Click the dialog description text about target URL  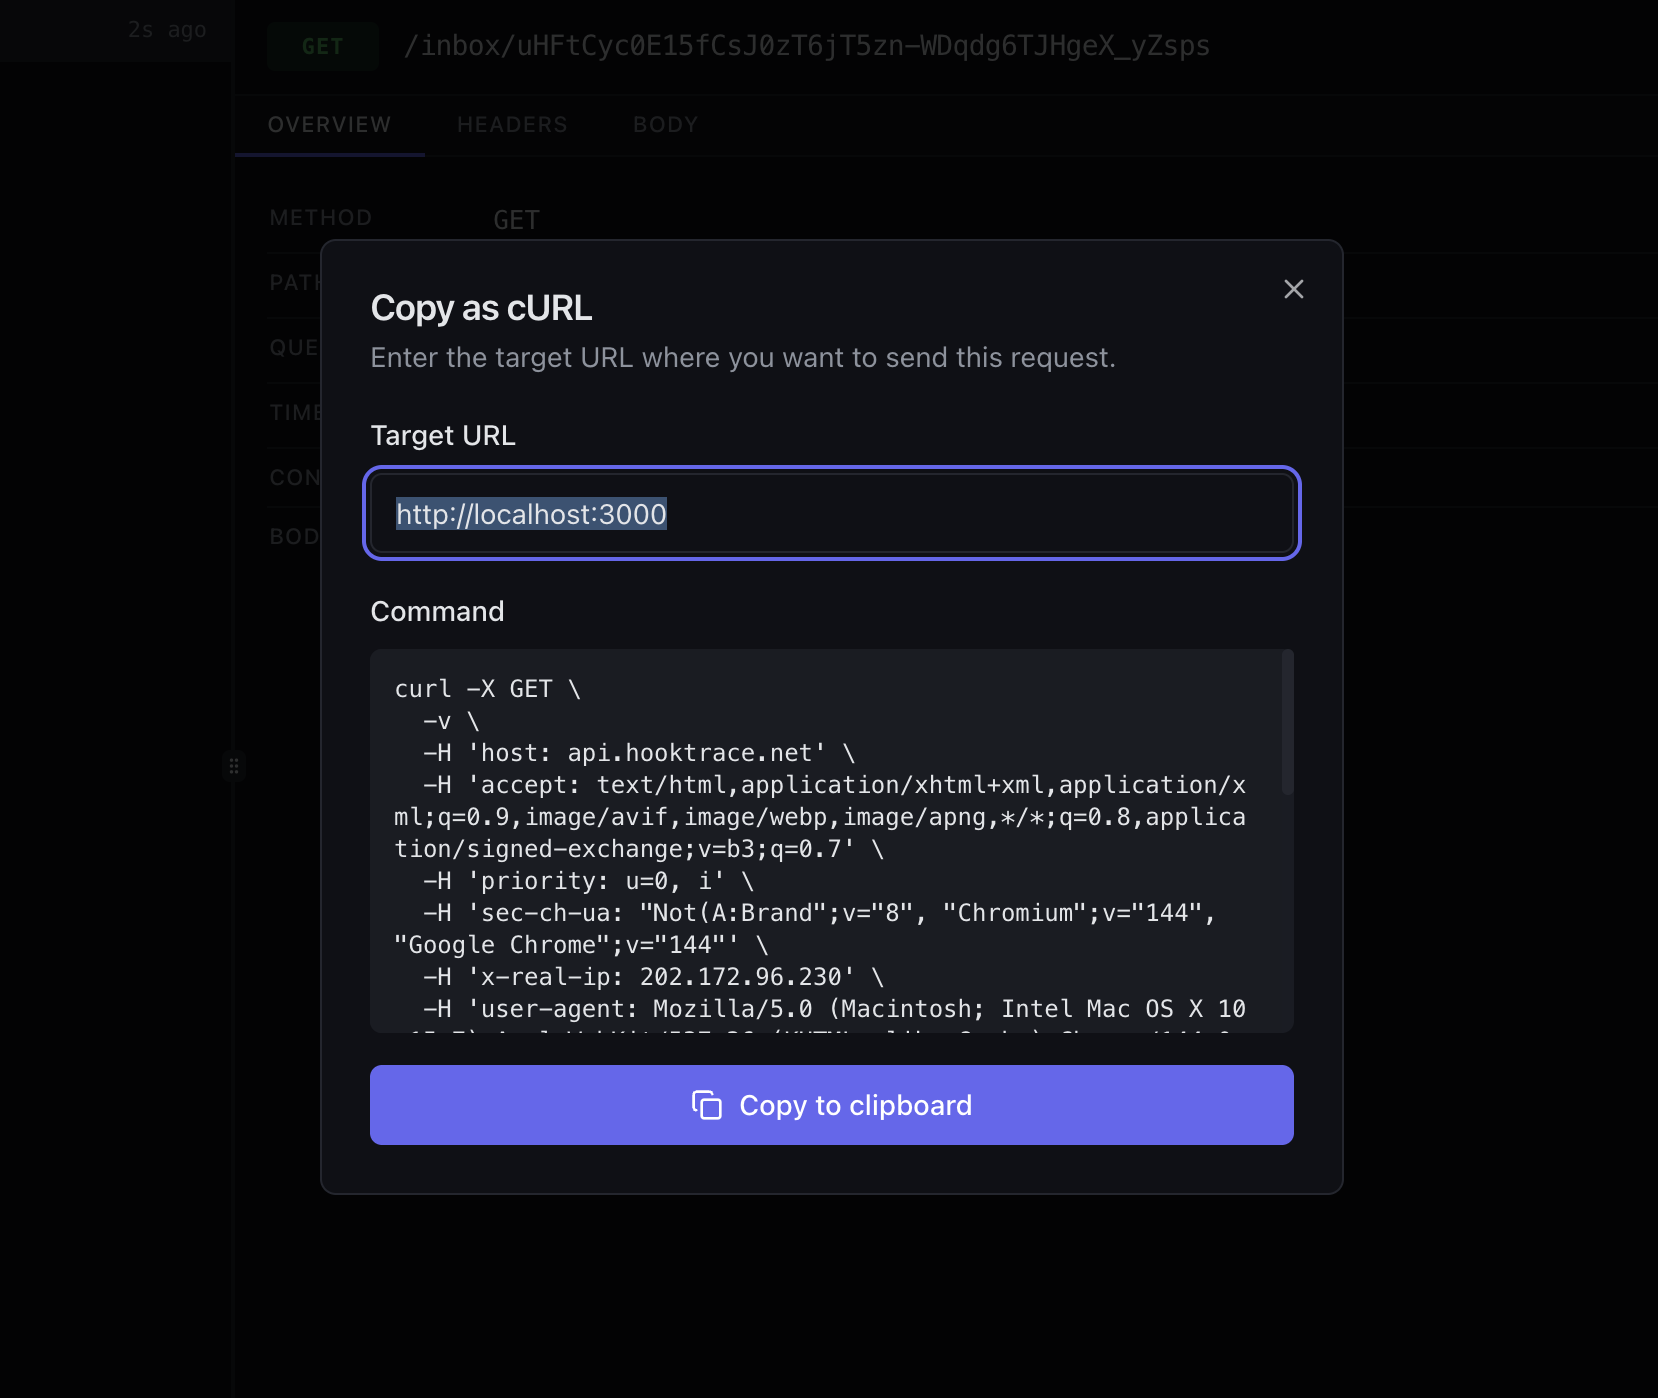pyautogui.click(x=742, y=357)
